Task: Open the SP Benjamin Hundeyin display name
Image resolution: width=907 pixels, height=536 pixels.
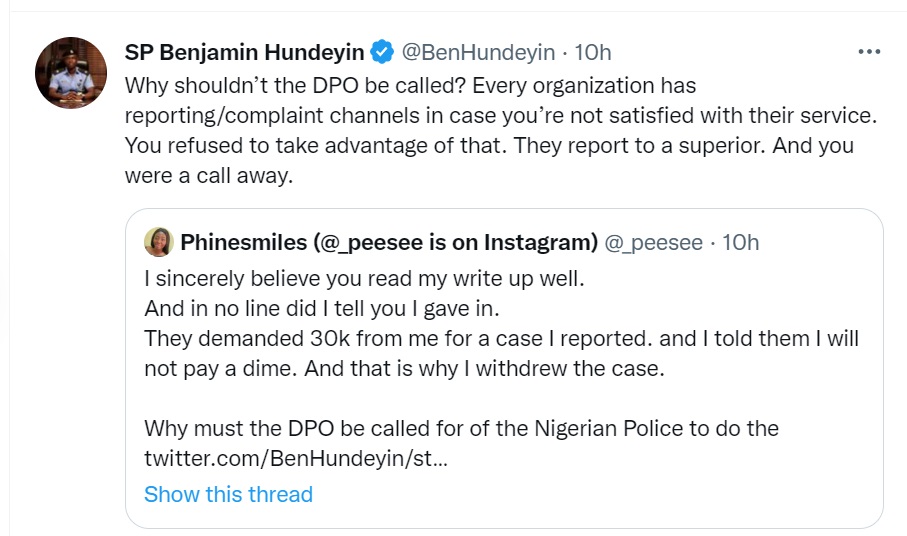Action: pos(244,52)
